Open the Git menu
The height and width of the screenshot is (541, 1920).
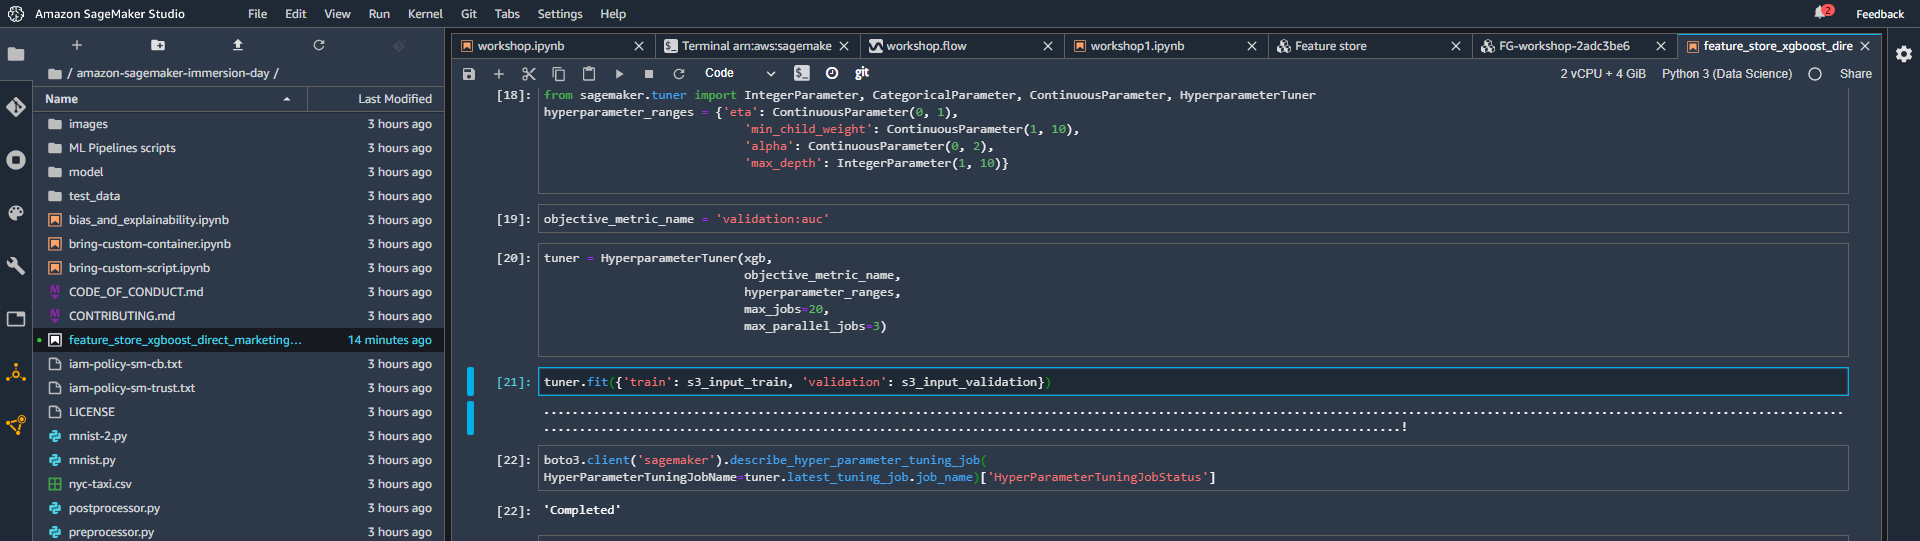469,14
